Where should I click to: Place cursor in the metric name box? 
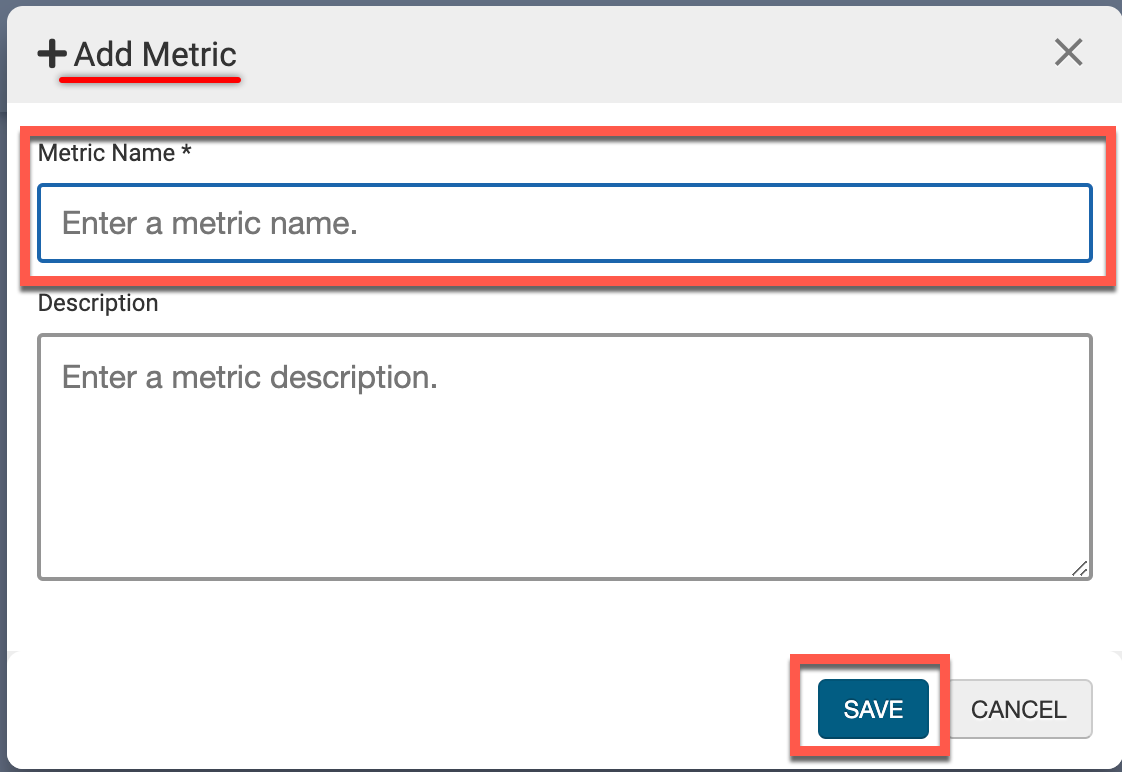700,222
